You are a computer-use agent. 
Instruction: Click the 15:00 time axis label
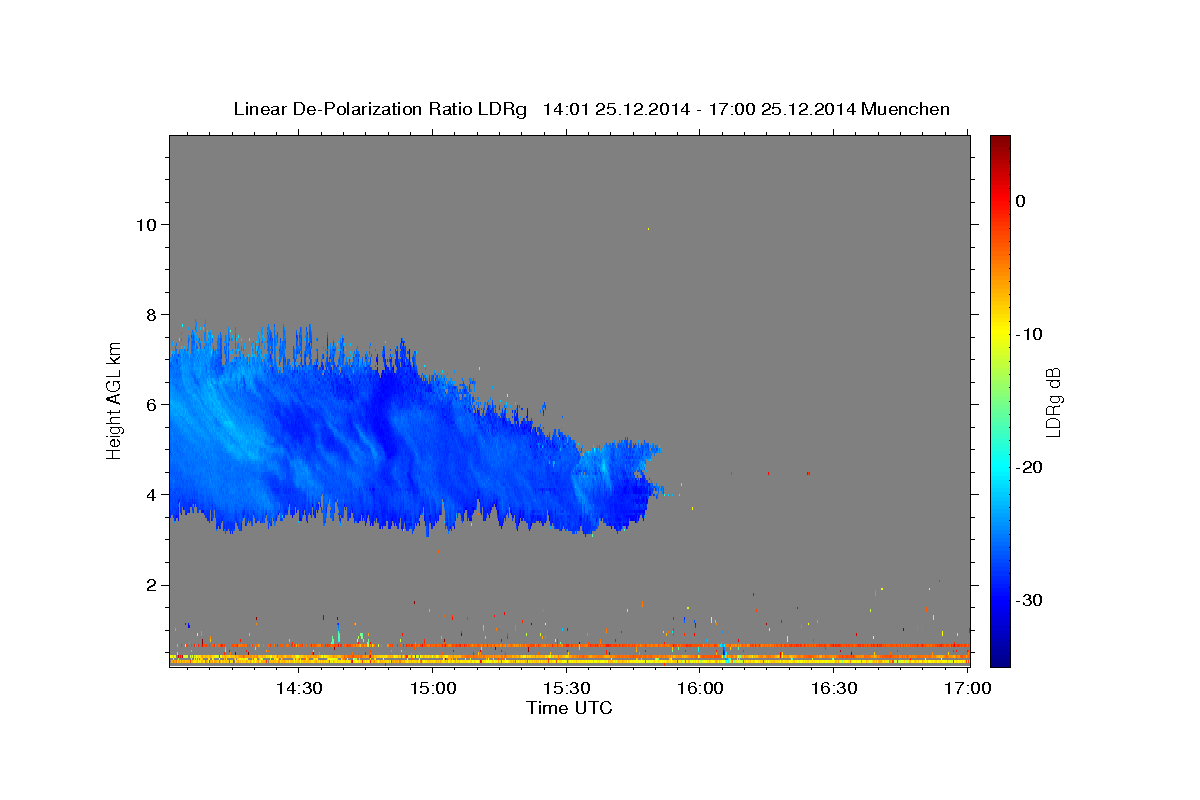coord(433,688)
